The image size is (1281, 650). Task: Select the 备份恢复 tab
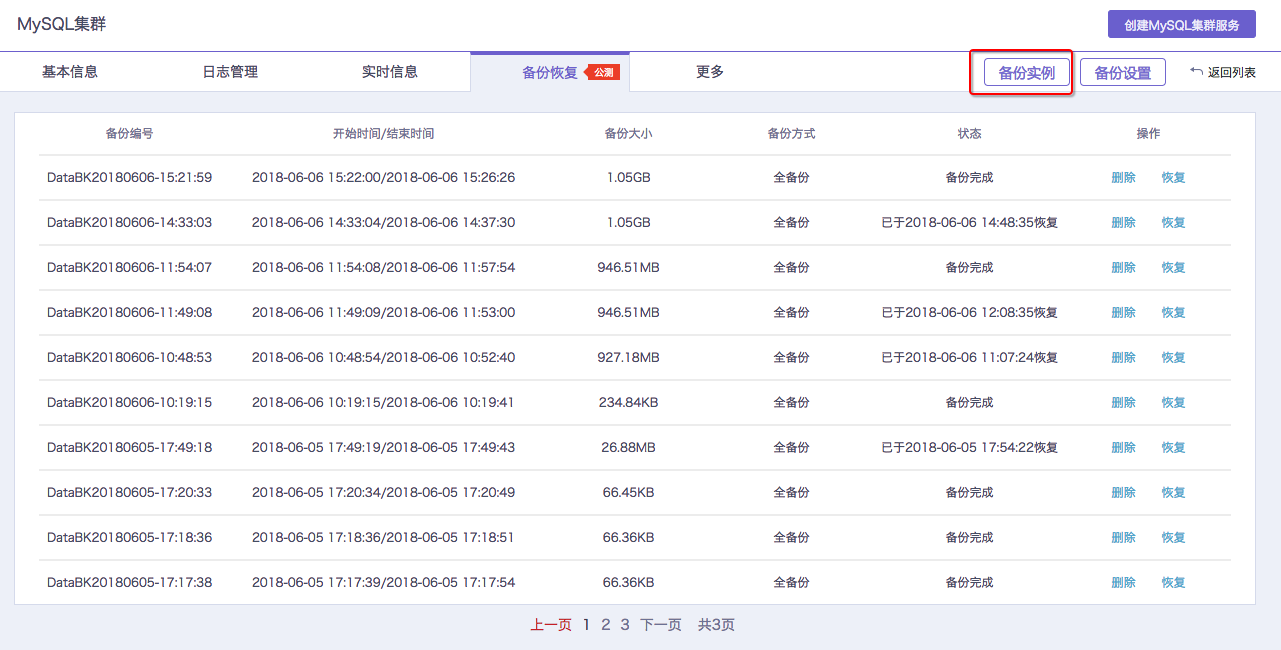coord(550,72)
